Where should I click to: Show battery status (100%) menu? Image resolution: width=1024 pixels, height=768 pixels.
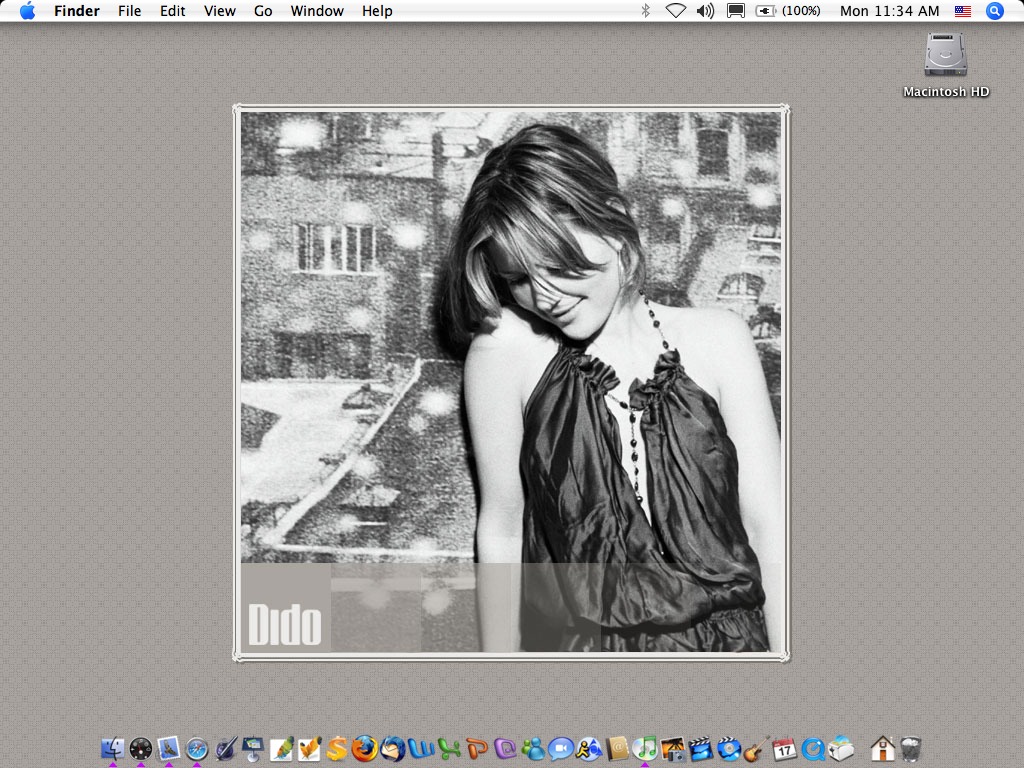788,10
